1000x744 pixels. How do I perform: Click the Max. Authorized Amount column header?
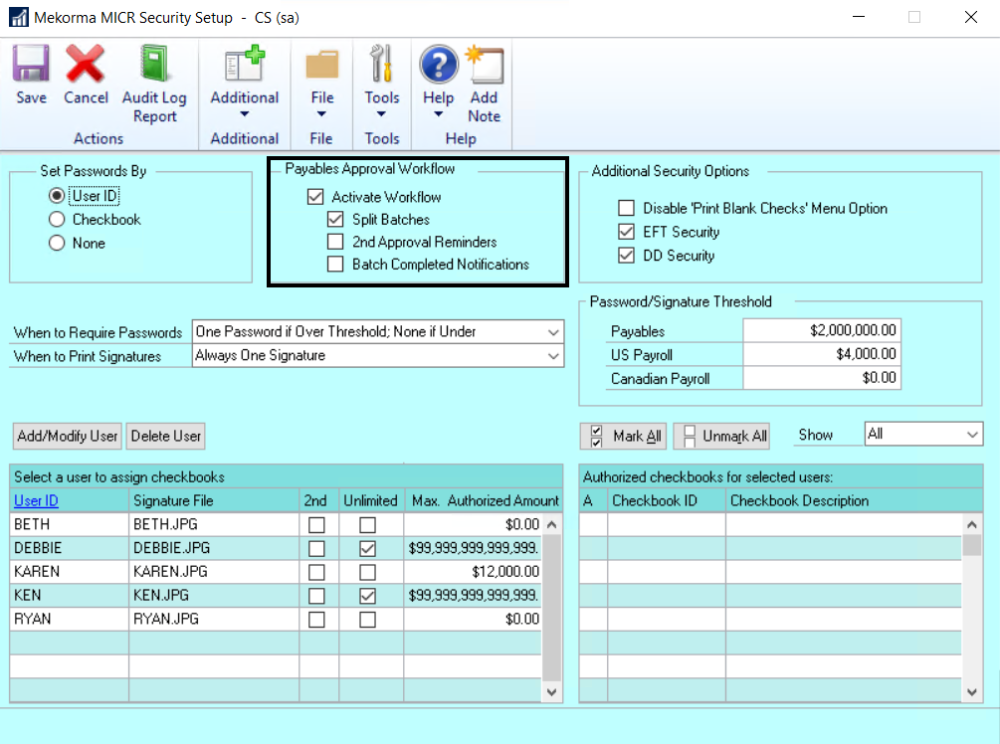[483, 500]
